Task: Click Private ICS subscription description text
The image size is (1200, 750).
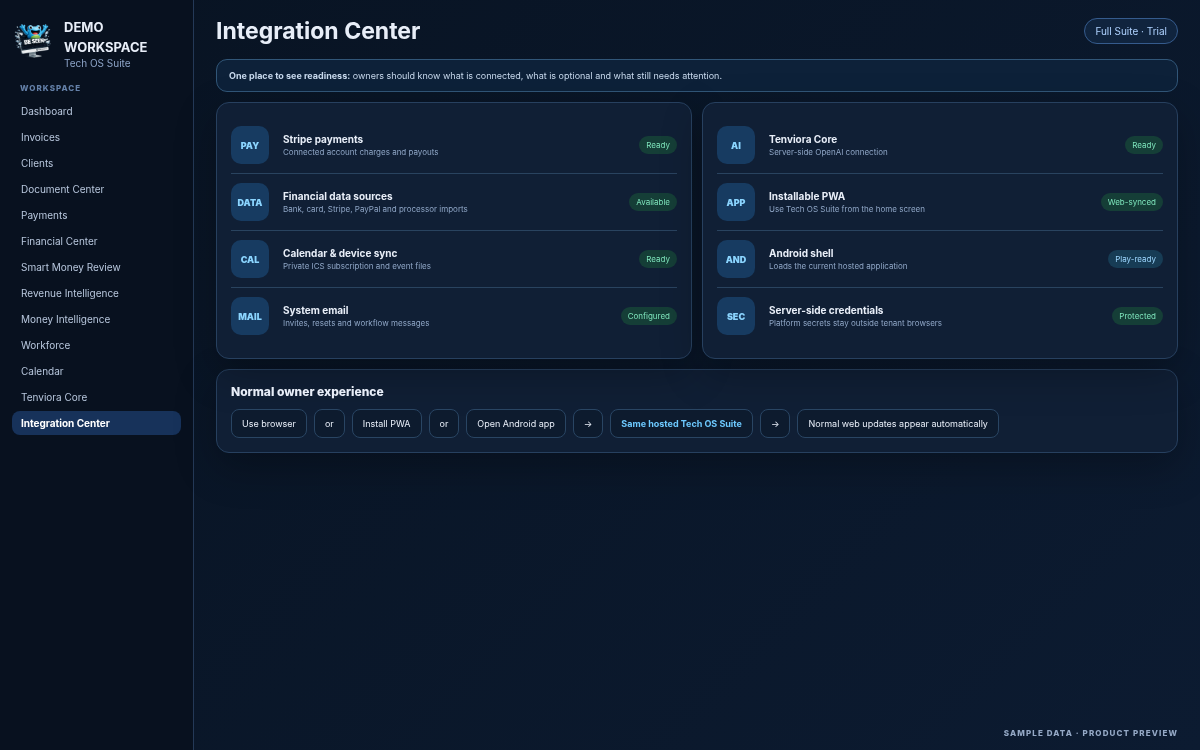Action: (357, 266)
